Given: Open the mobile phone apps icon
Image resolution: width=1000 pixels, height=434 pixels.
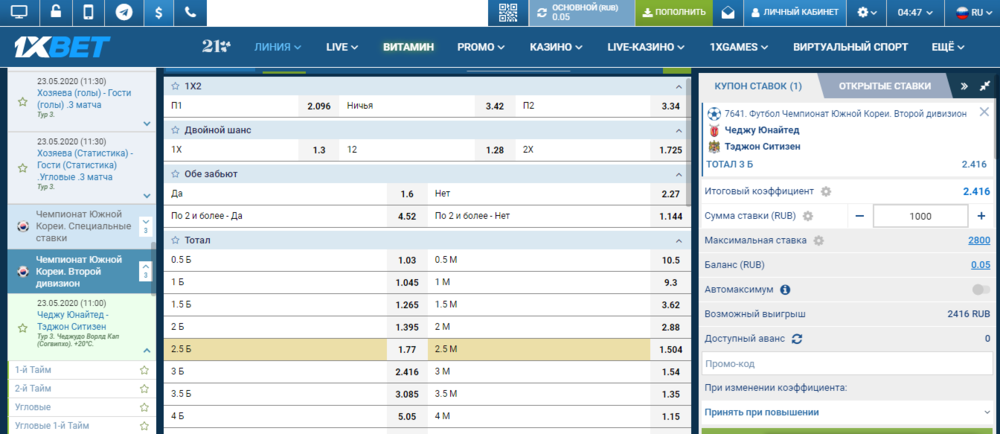Looking at the screenshot, I should pos(89,12).
